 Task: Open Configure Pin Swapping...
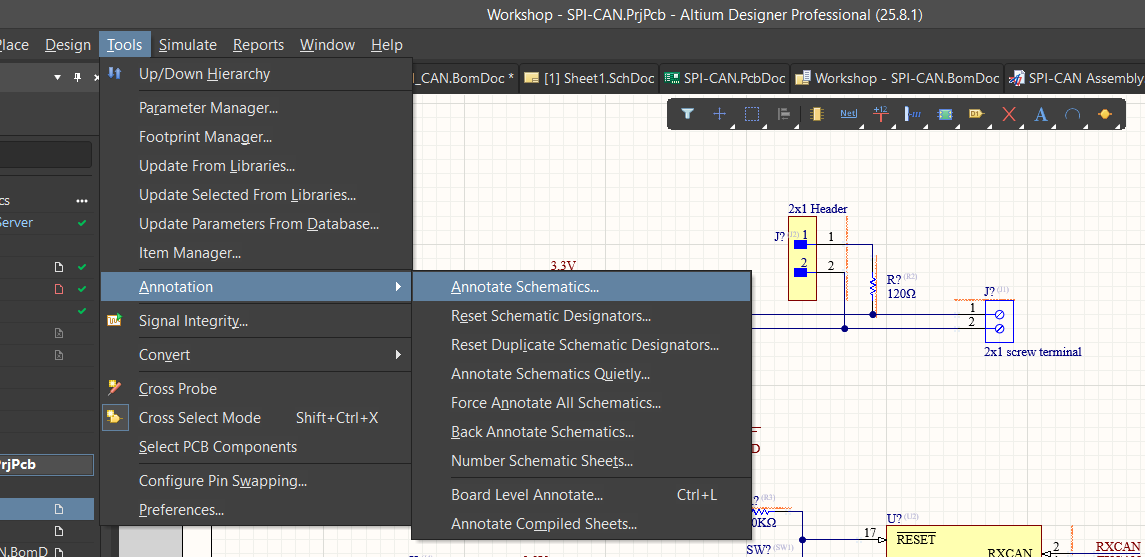256,481
